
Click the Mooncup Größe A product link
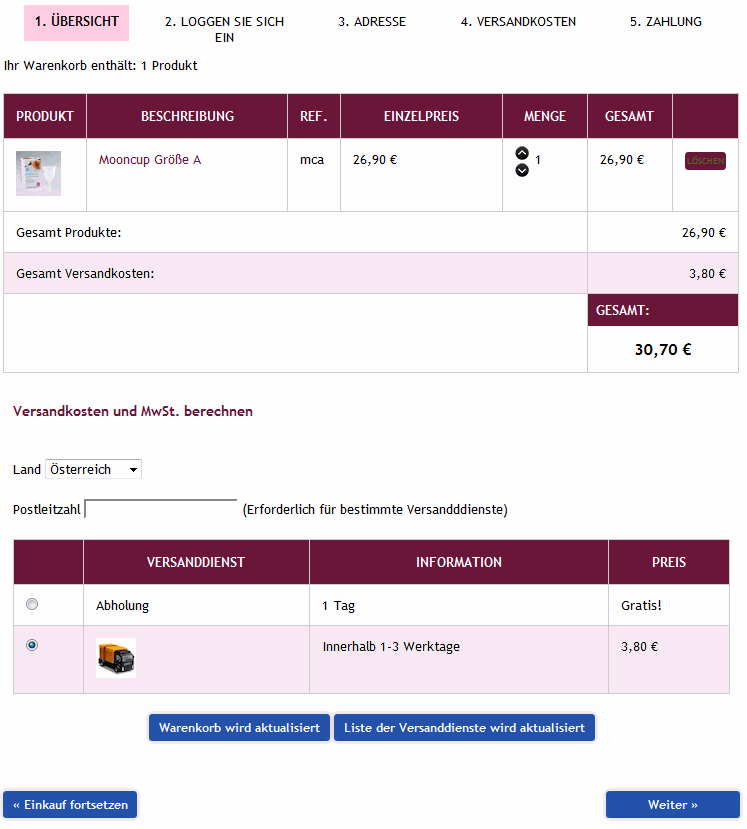[150, 160]
